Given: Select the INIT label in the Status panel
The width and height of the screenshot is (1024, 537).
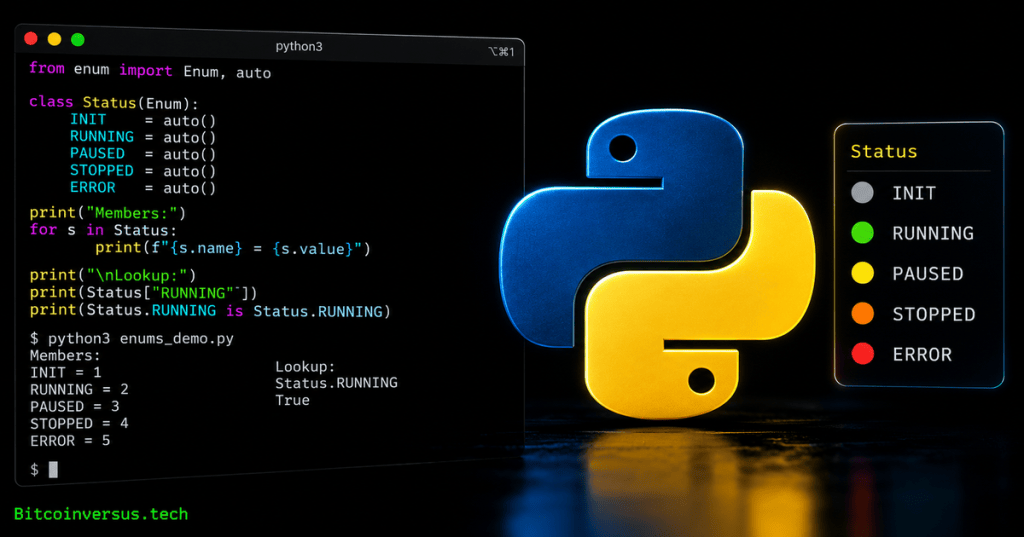Looking at the screenshot, I should (x=914, y=193).
